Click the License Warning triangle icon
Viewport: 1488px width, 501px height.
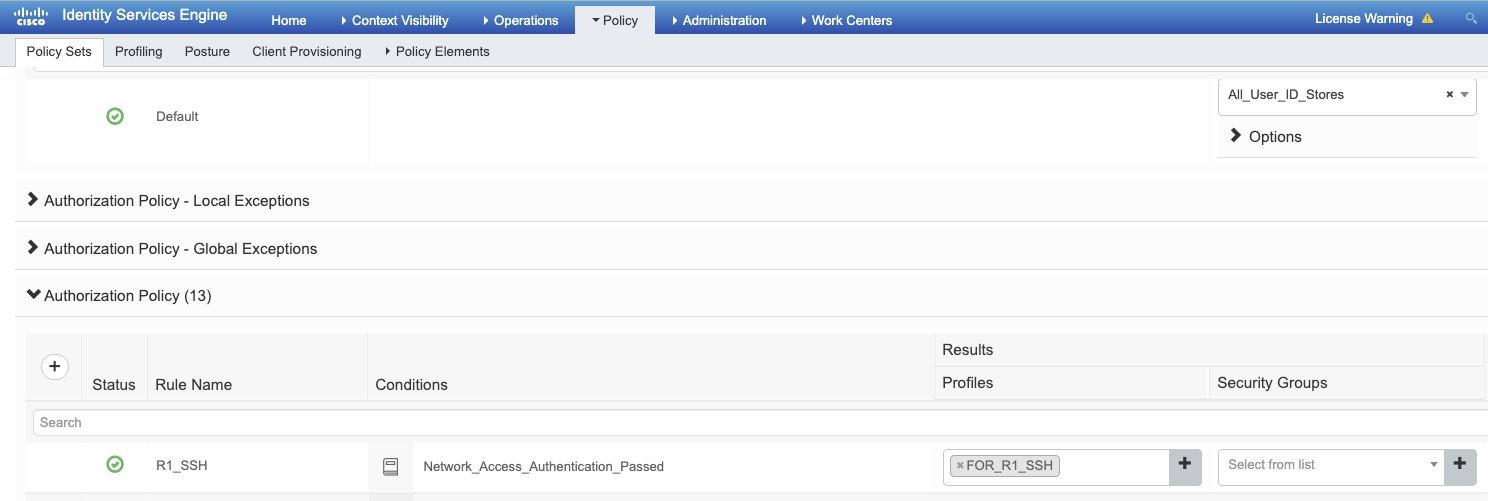[x=1427, y=19]
